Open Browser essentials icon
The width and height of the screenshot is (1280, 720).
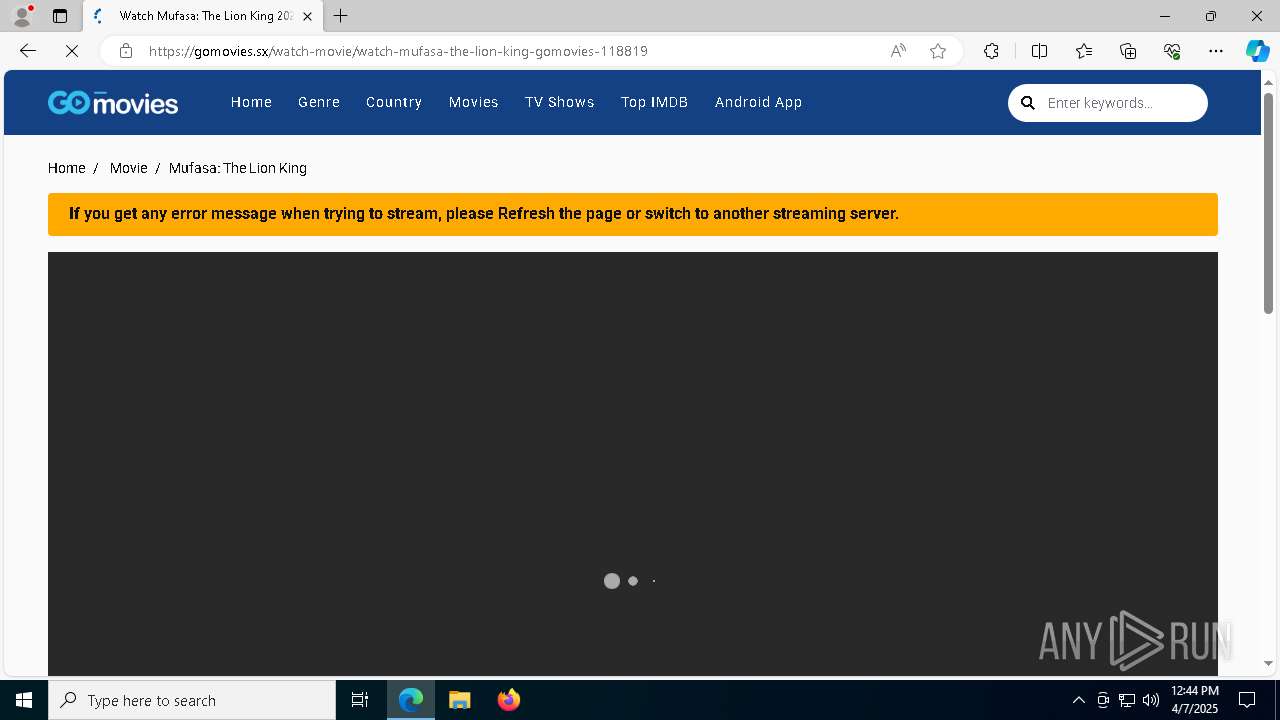coord(1172,51)
